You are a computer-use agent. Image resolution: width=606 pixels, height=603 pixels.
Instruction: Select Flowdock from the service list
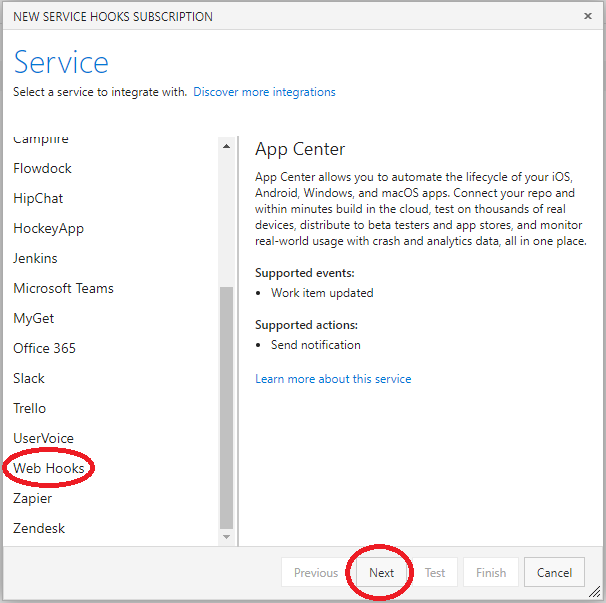(x=42, y=169)
